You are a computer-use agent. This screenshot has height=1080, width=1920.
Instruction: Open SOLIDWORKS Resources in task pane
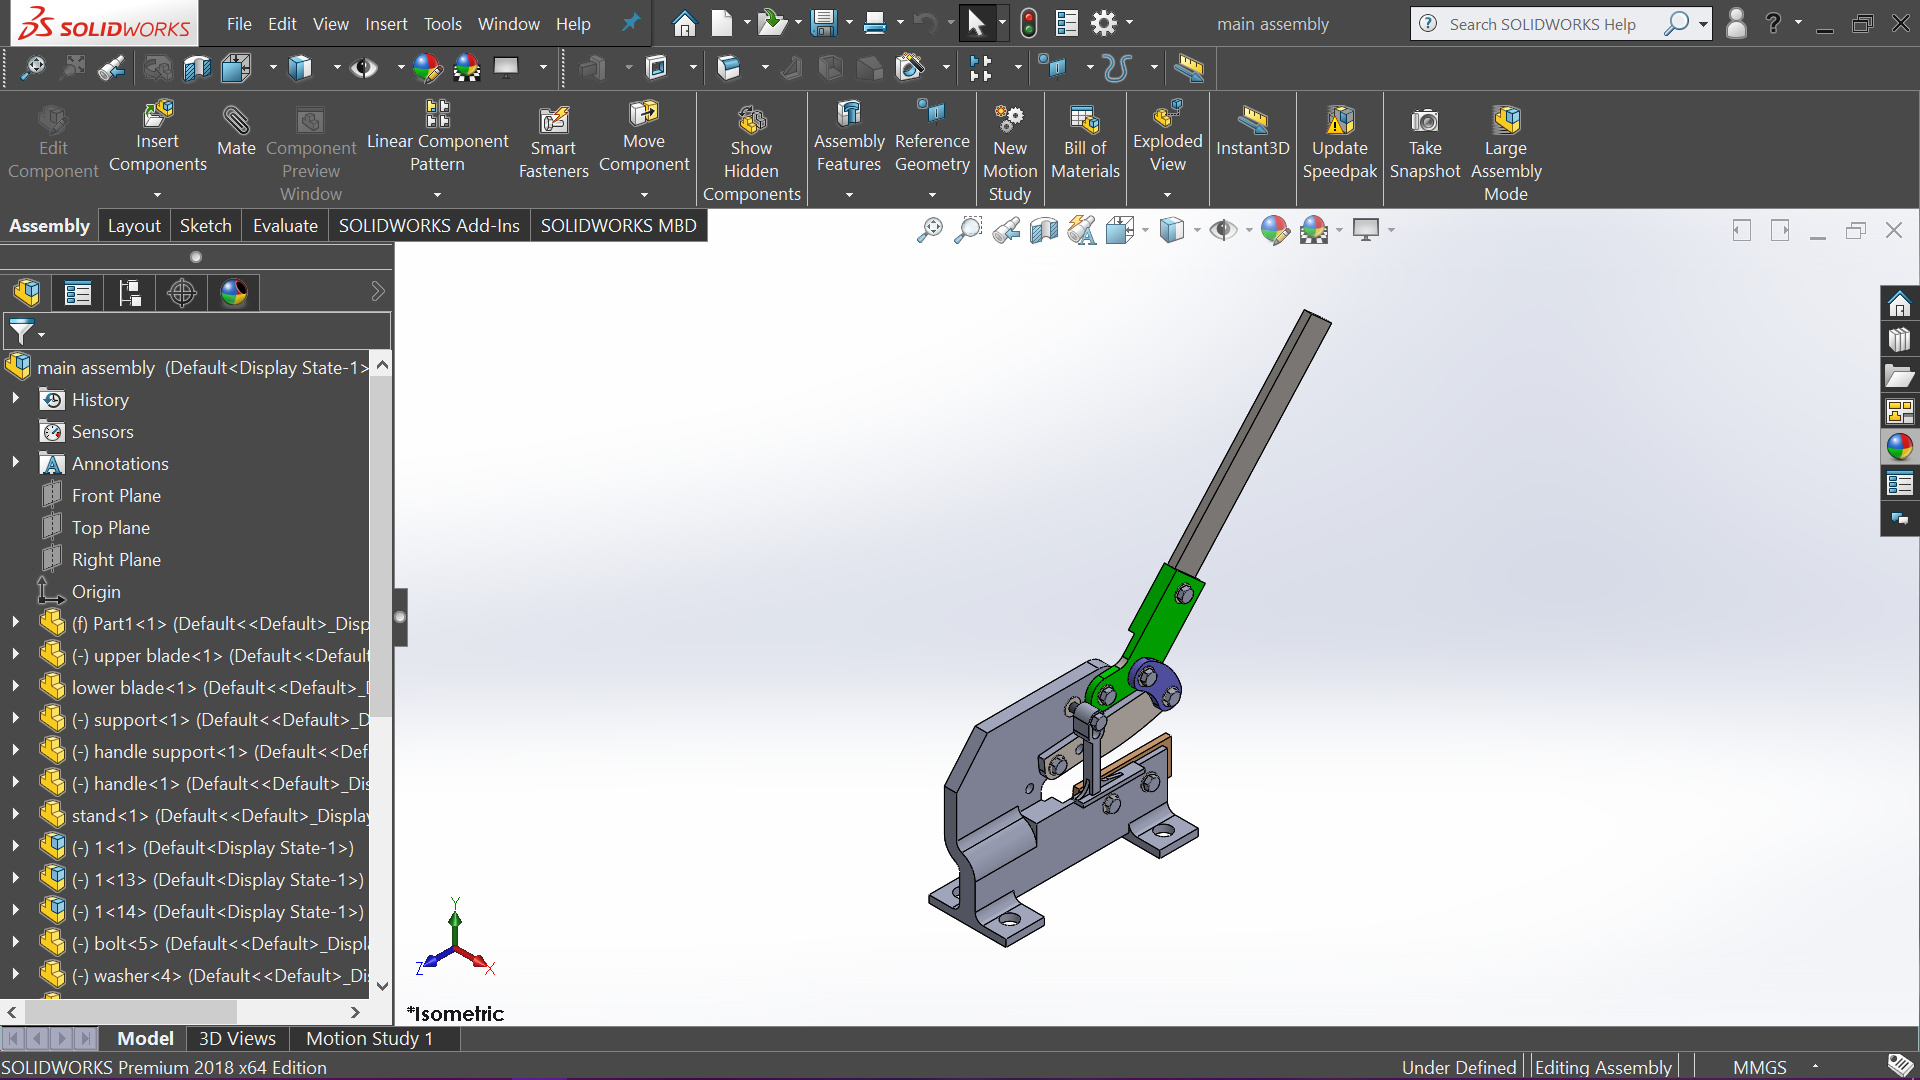click(x=1899, y=303)
